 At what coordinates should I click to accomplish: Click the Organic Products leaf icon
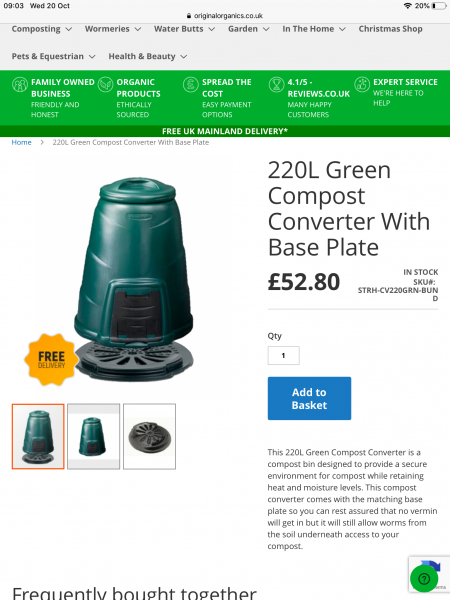tap(105, 85)
